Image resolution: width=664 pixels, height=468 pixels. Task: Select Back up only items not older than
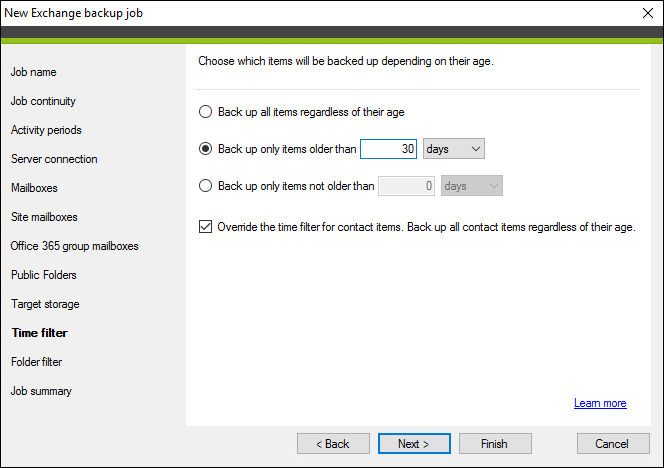pyautogui.click(x=205, y=186)
